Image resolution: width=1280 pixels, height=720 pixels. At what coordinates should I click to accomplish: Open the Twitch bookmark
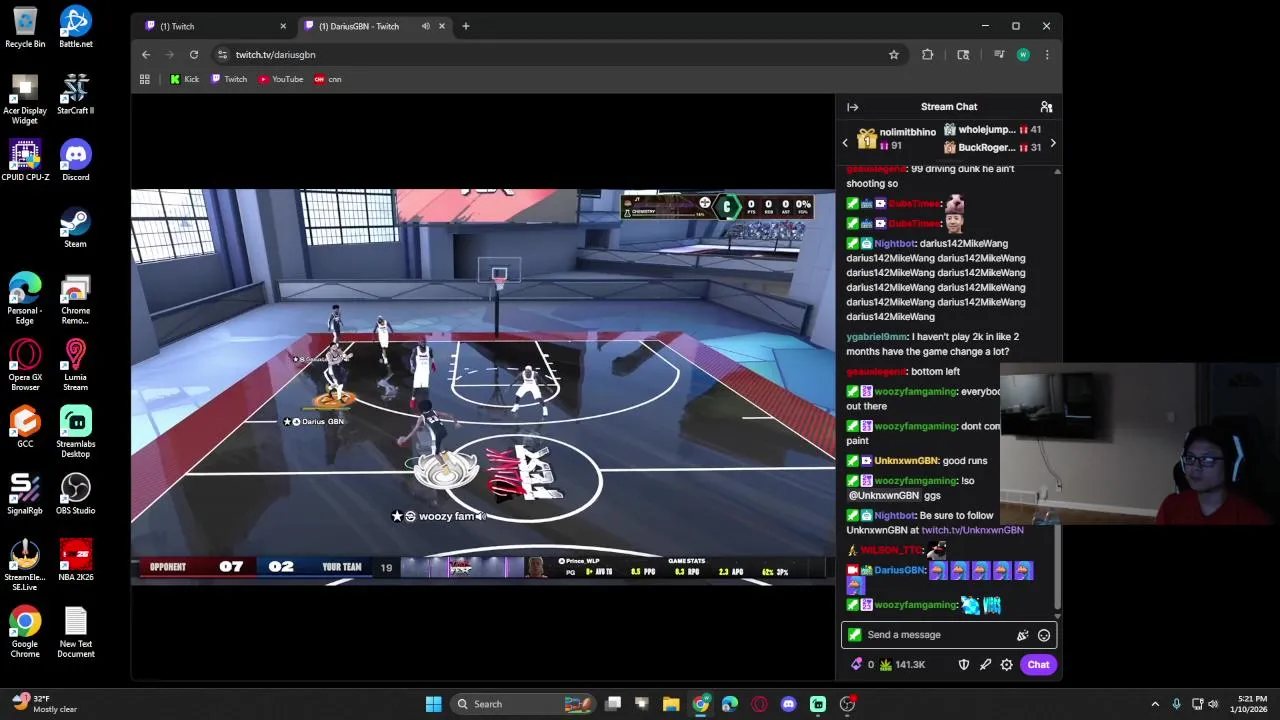click(x=229, y=79)
